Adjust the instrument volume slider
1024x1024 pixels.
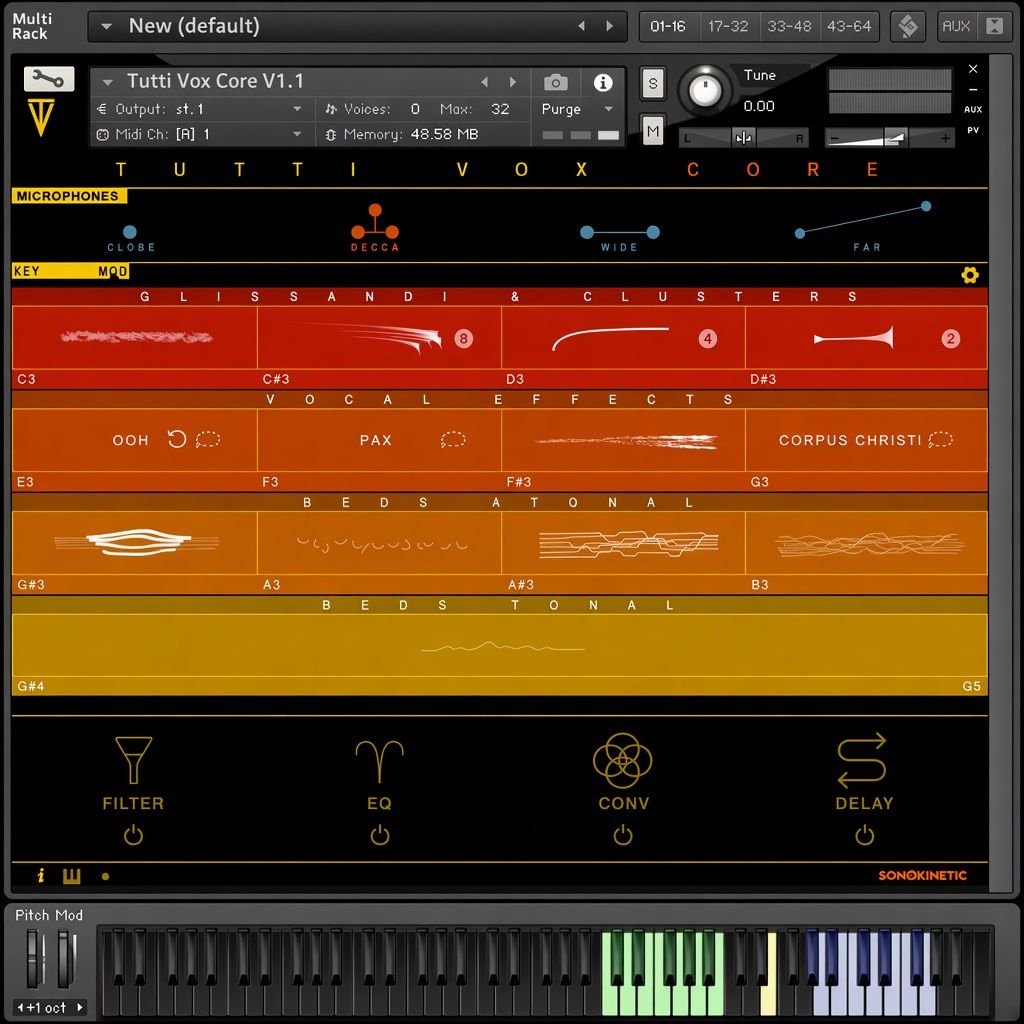[889, 138]
